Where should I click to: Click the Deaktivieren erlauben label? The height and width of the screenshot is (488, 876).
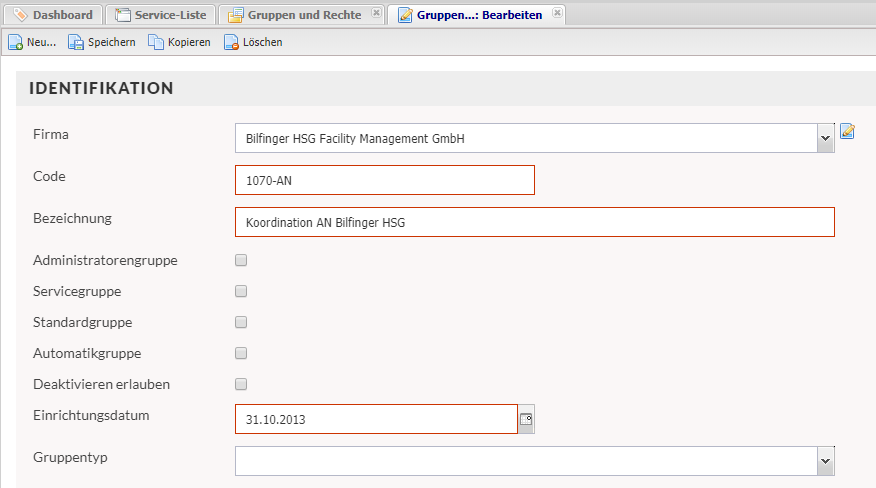click(x=101, y=385)
